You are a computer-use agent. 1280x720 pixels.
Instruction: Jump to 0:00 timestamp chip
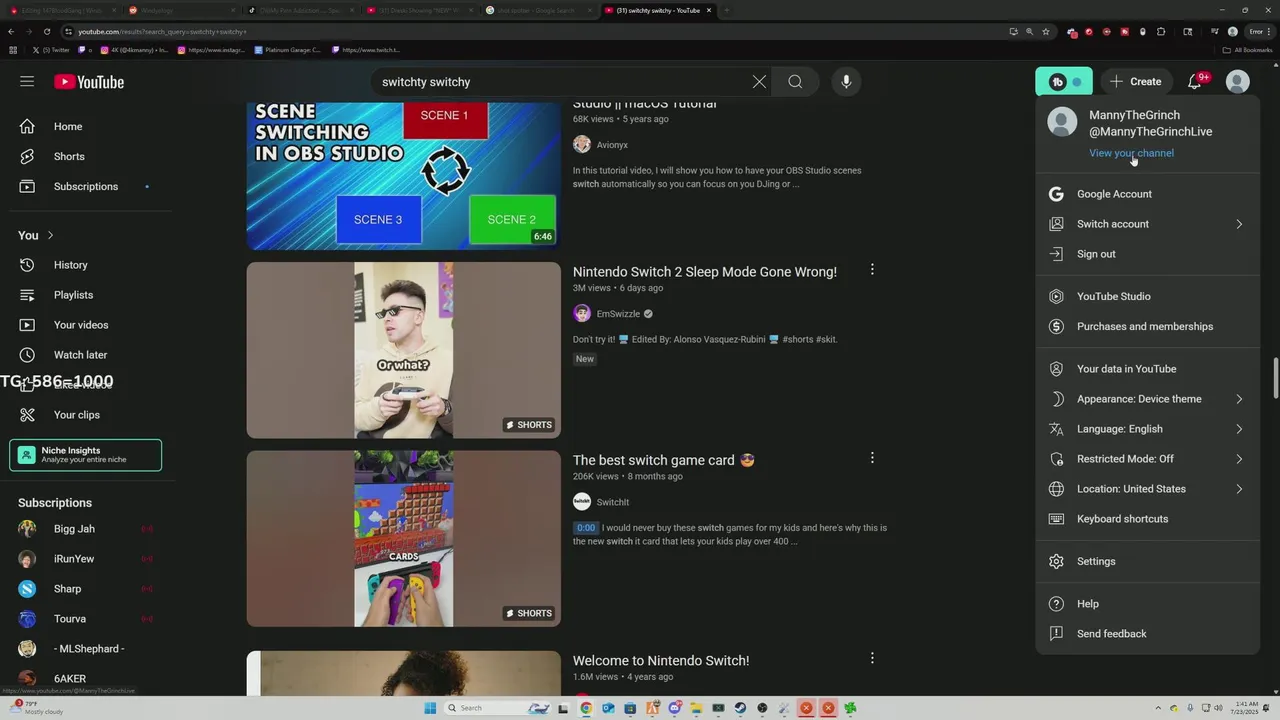click(x=586, y=528)
